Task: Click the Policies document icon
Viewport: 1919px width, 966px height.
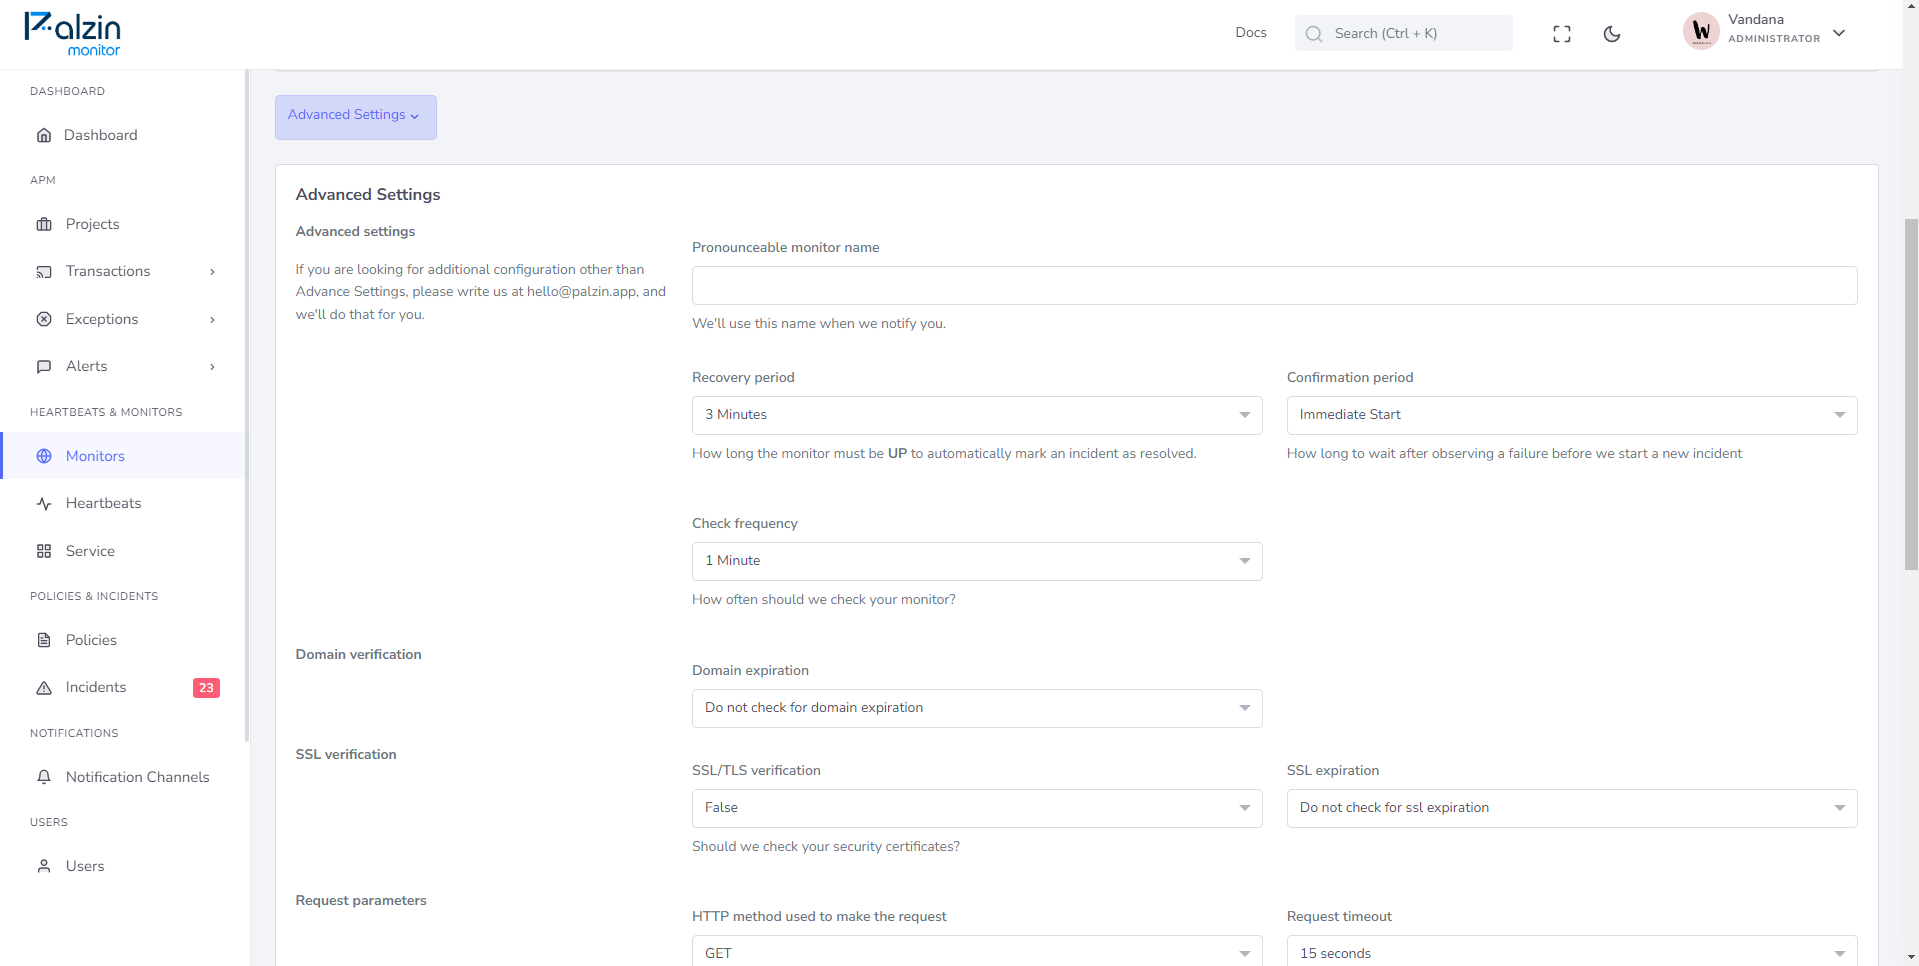Action: pyautogui.click(x=44, y=640)
